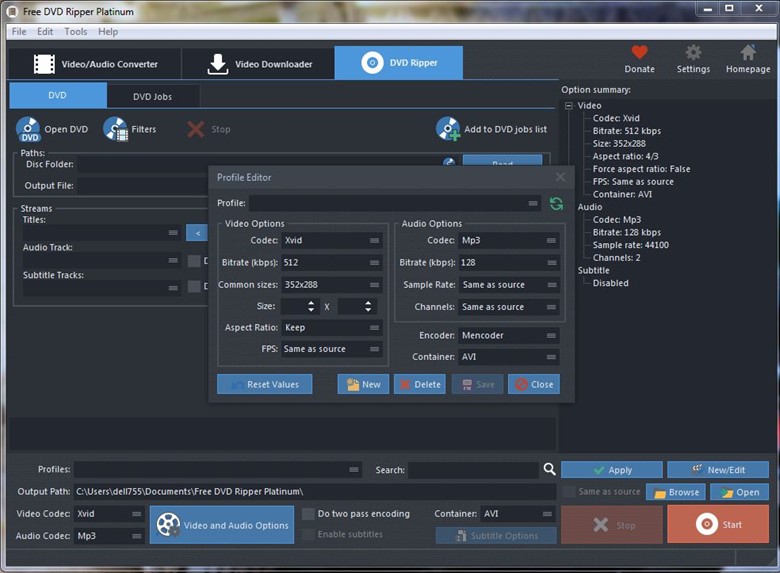Toggle Same as source output checkbox
Screen dimensions: 780x573
569,491
